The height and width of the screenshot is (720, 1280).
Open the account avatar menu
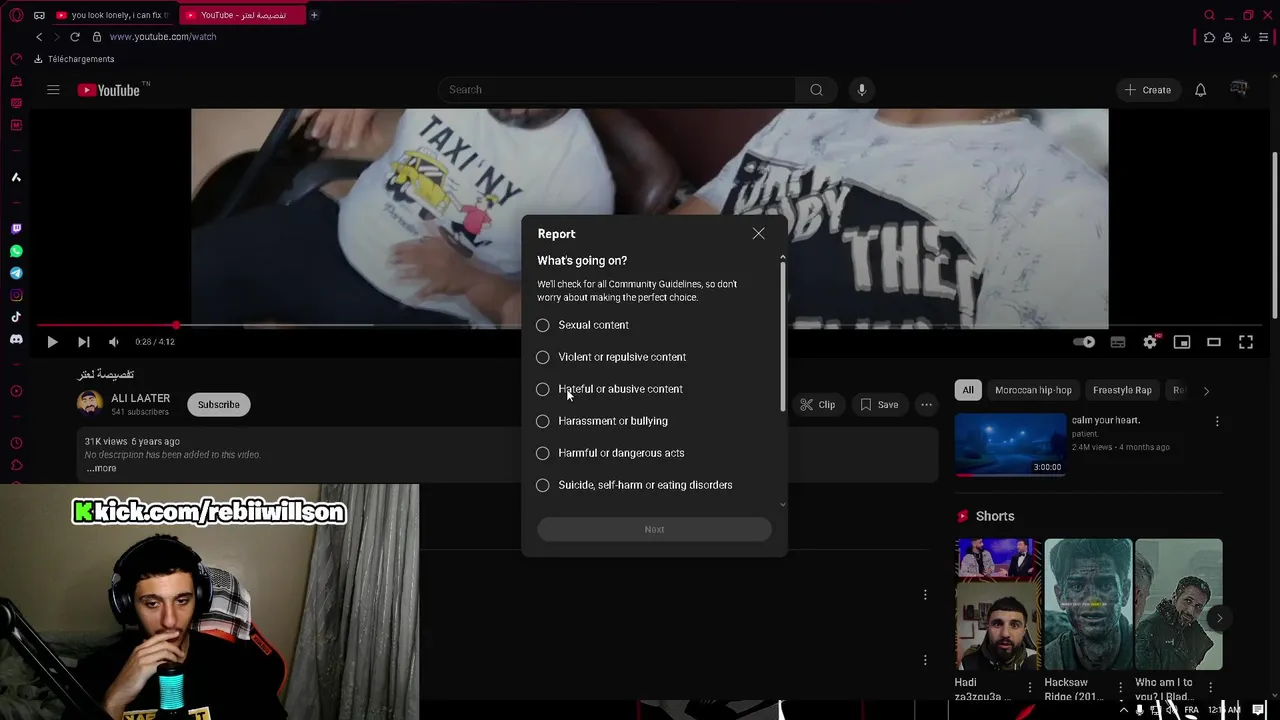tap(1239, 90)
